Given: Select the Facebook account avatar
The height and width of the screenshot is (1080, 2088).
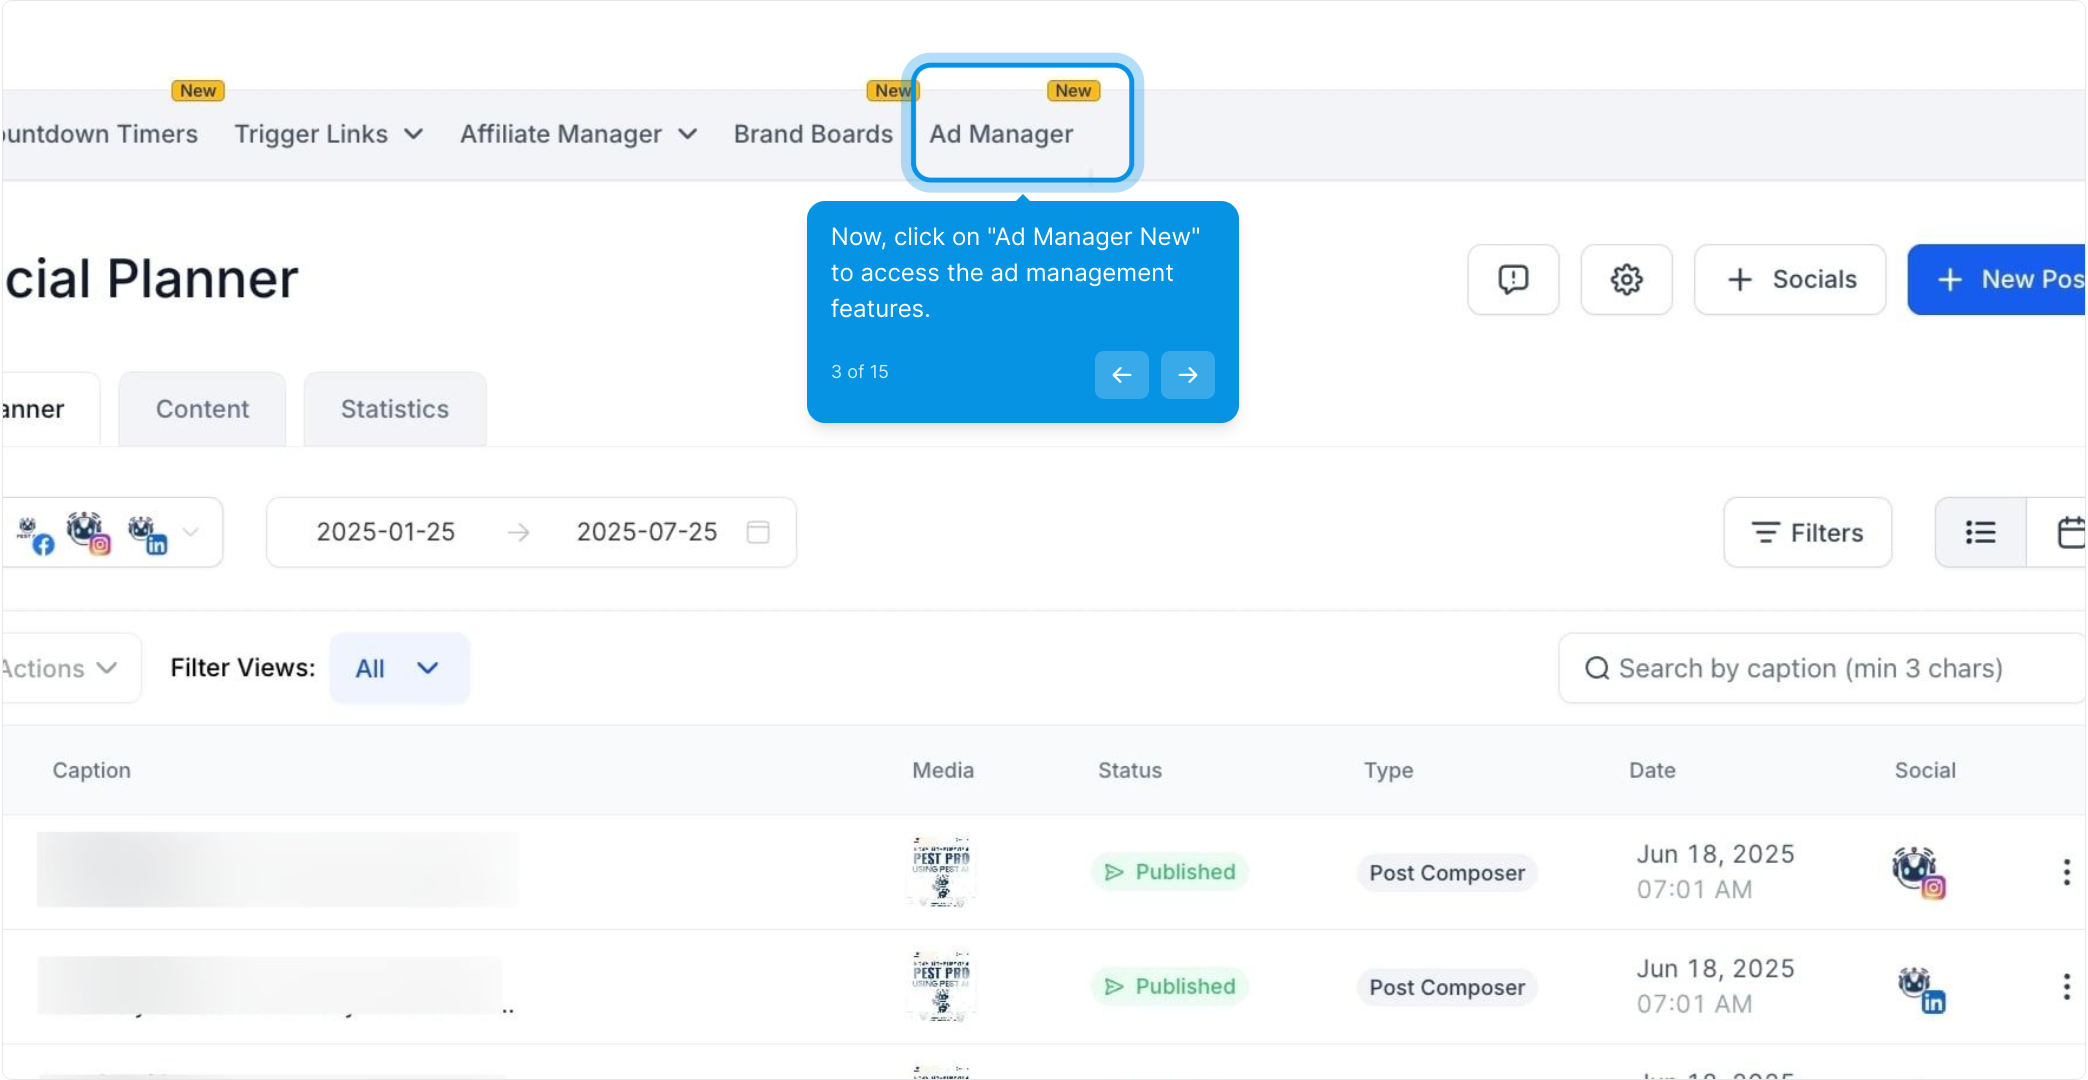Looking at the screenshot, I should point(35,535).
